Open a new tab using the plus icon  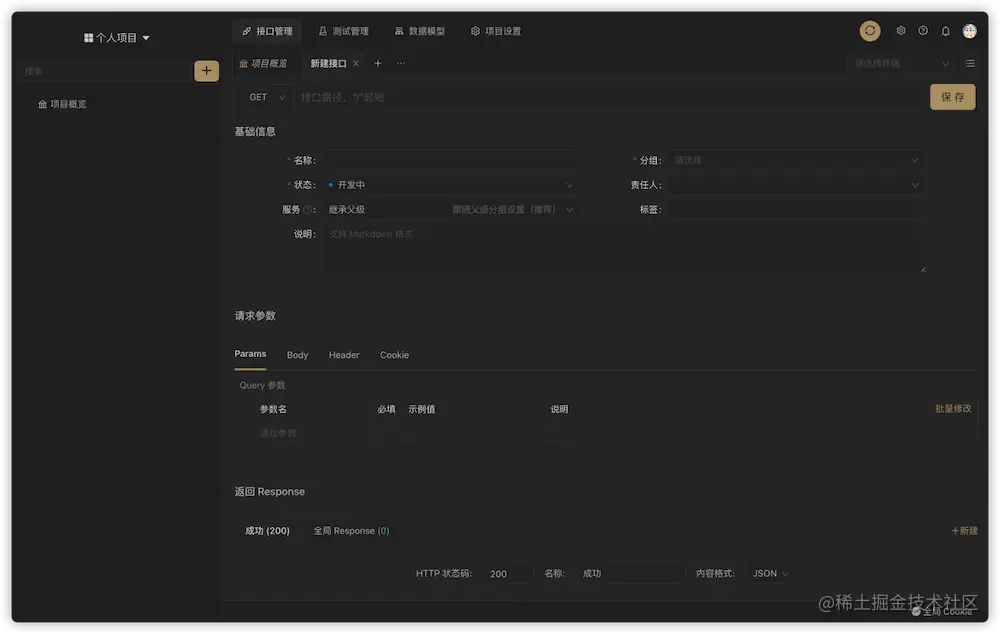tap(378, 63)
